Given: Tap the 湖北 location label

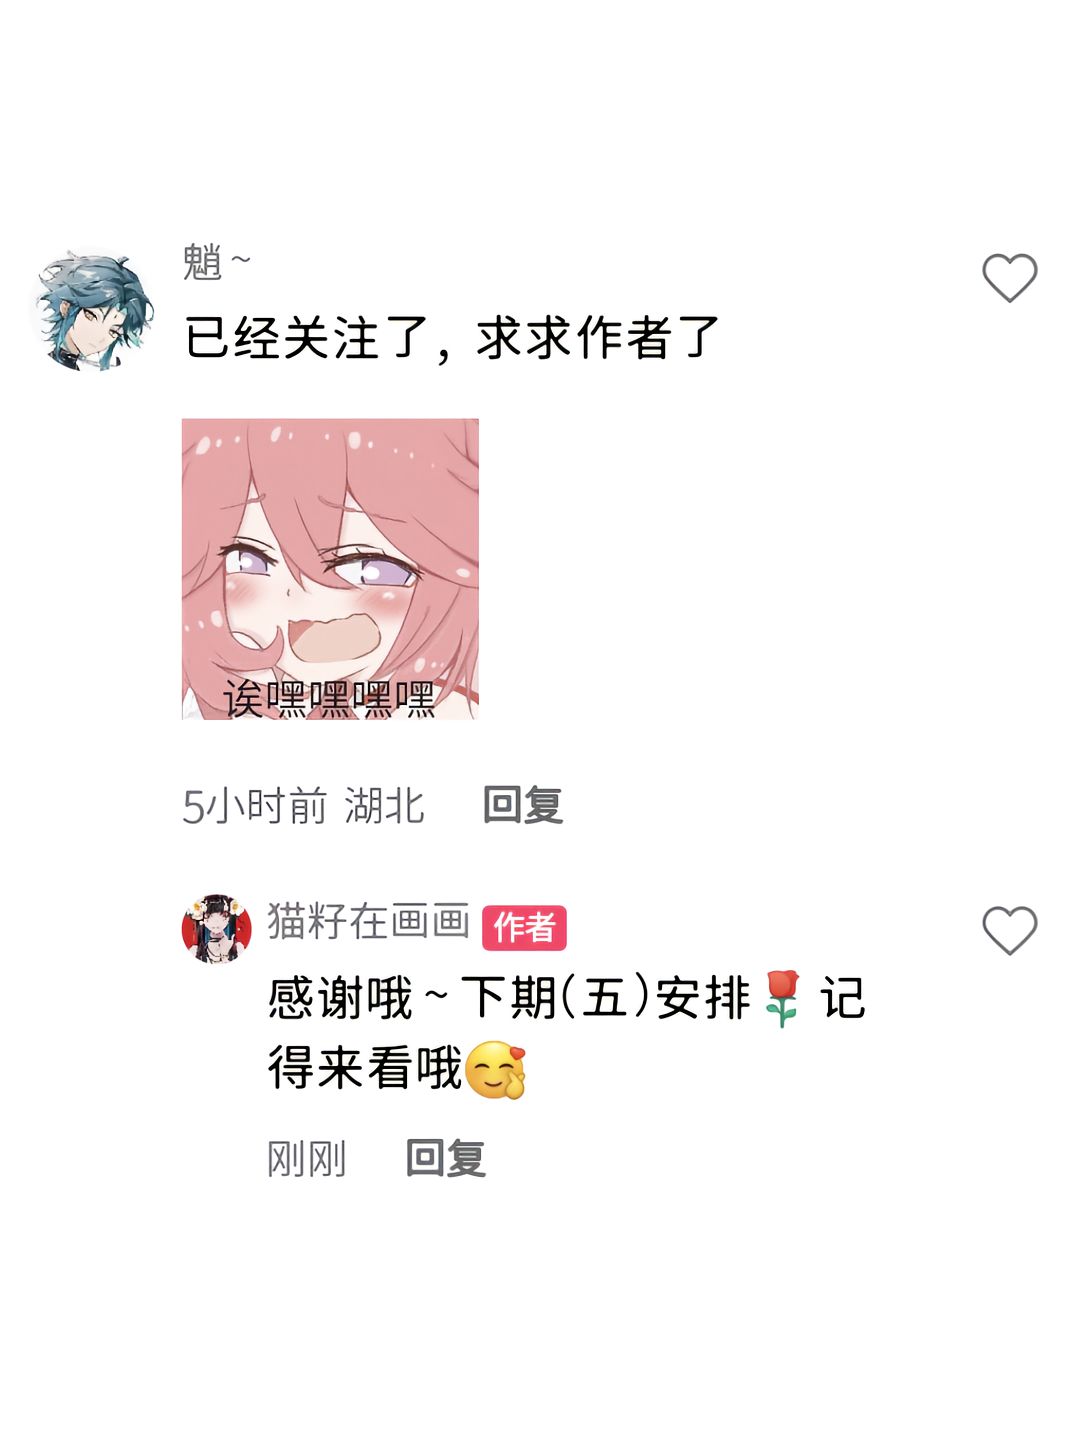Looking at the screenshot, I should coord(385,806).
